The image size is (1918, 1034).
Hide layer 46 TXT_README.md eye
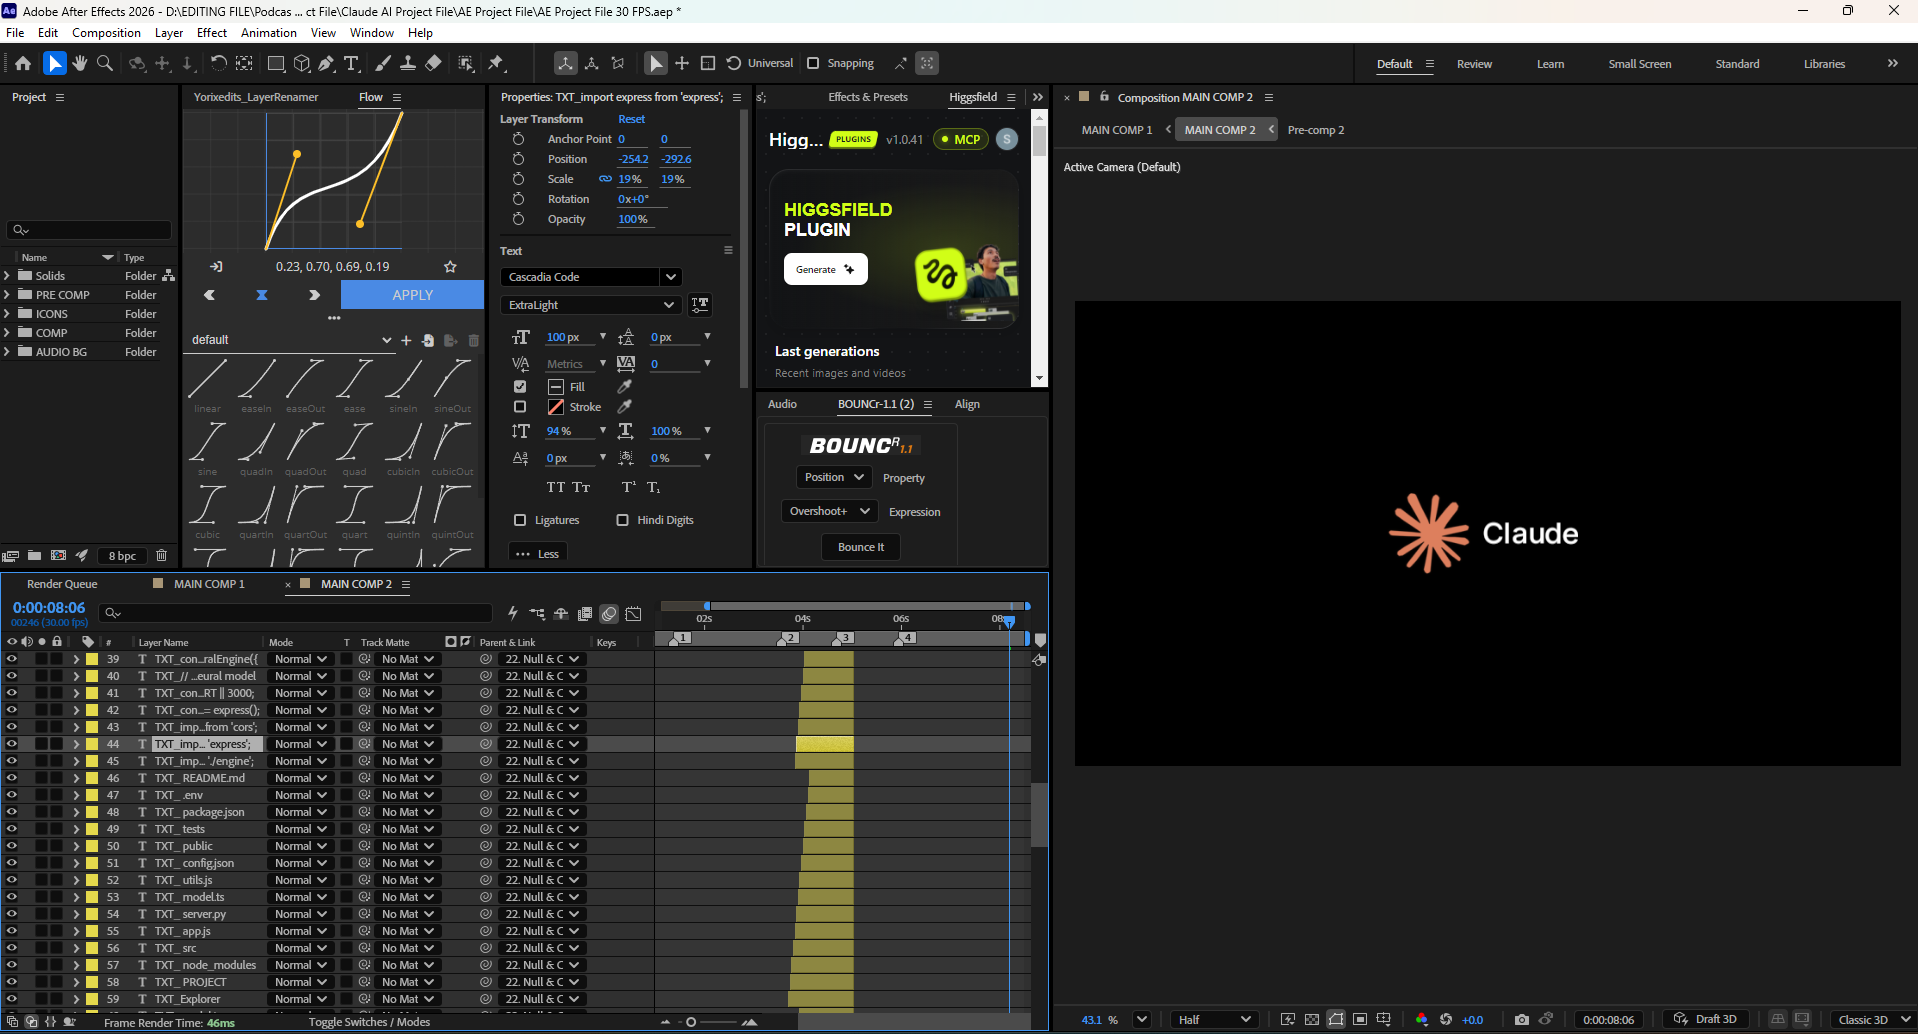tap(12, 778)
